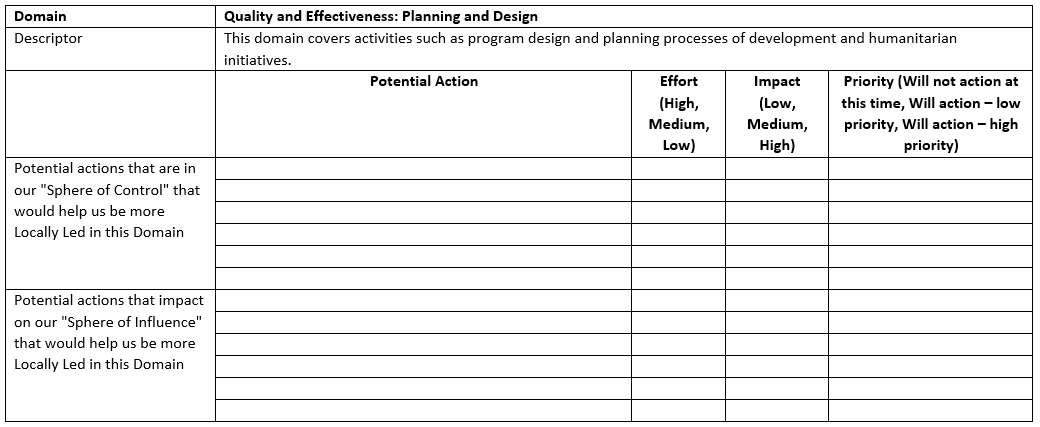The width and height of the screenshot is (1040, 427).
Task: Select first Effort cell in Sphere of Influence section
Action: click(678, 300)
